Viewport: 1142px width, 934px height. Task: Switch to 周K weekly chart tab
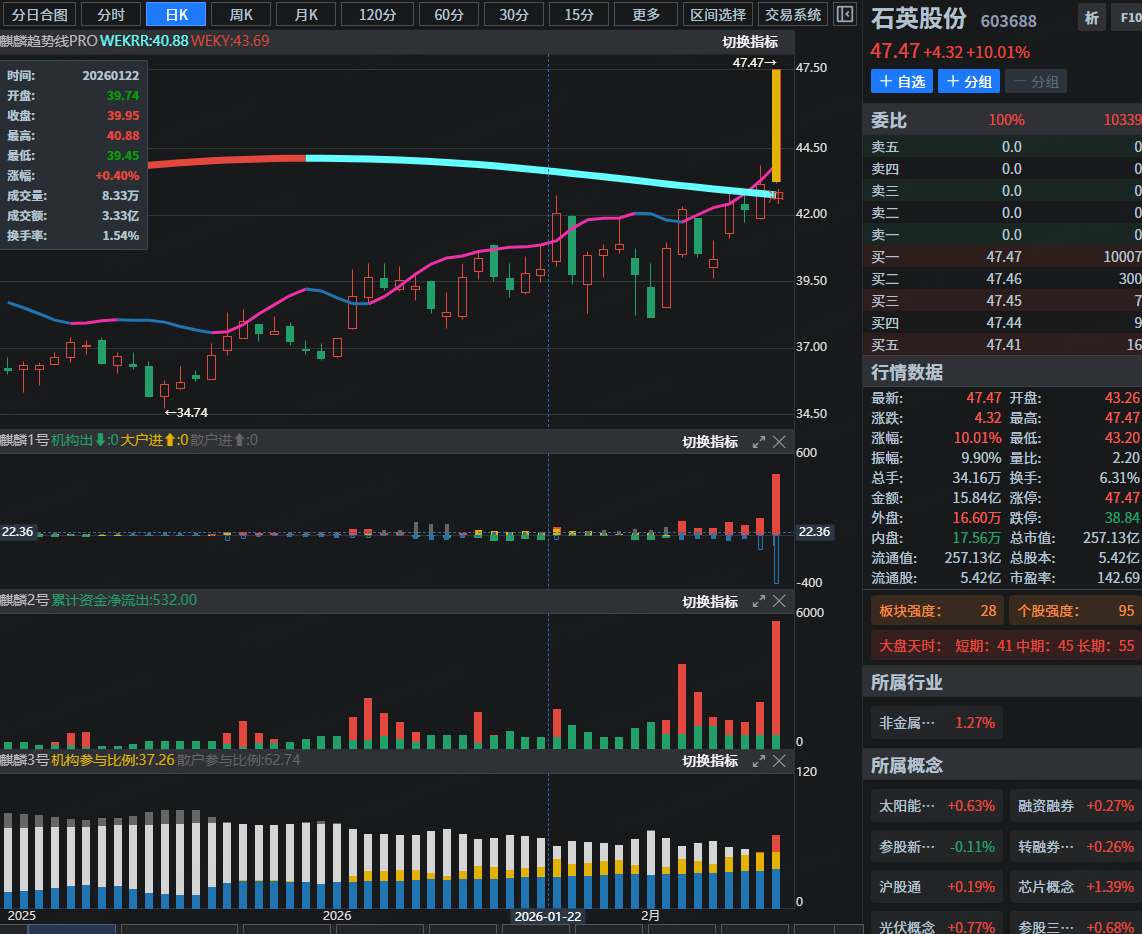(x=241, y=14)
